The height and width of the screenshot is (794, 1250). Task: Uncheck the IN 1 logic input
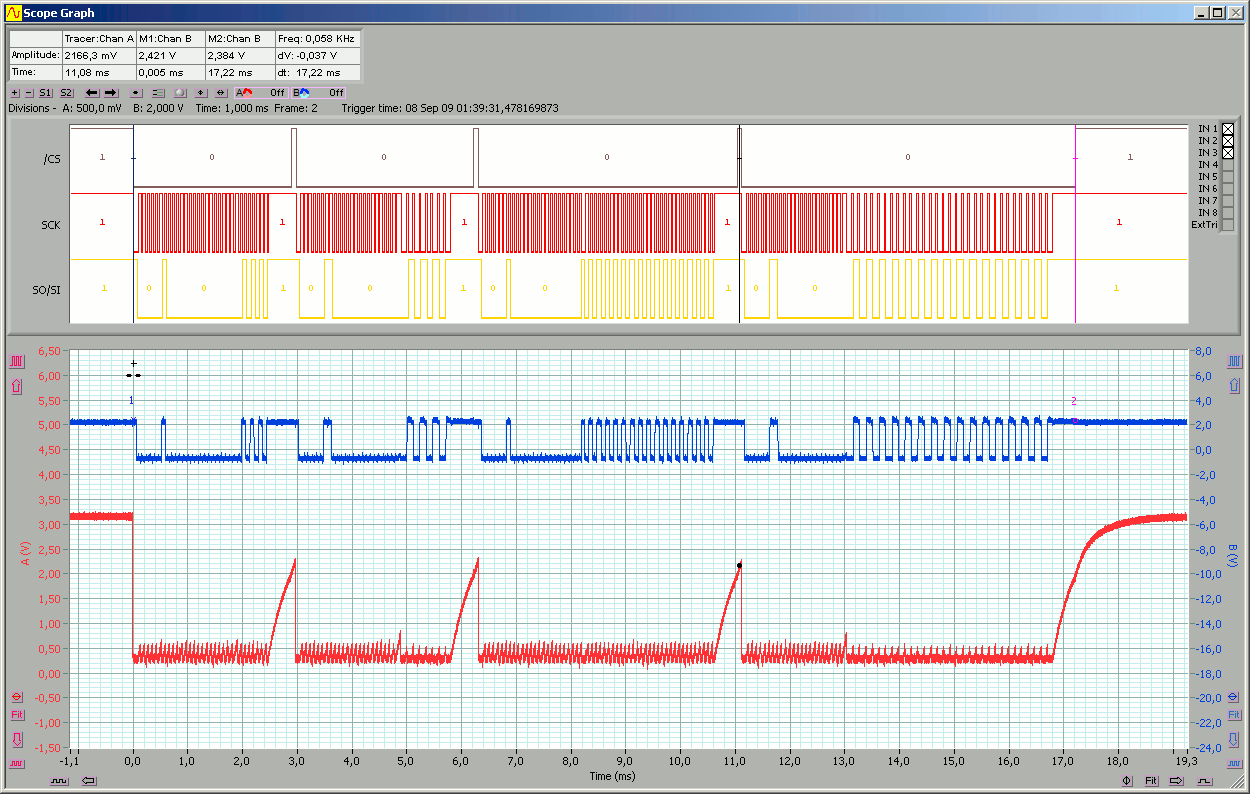pyautogui.click(x=1228, y=129)
